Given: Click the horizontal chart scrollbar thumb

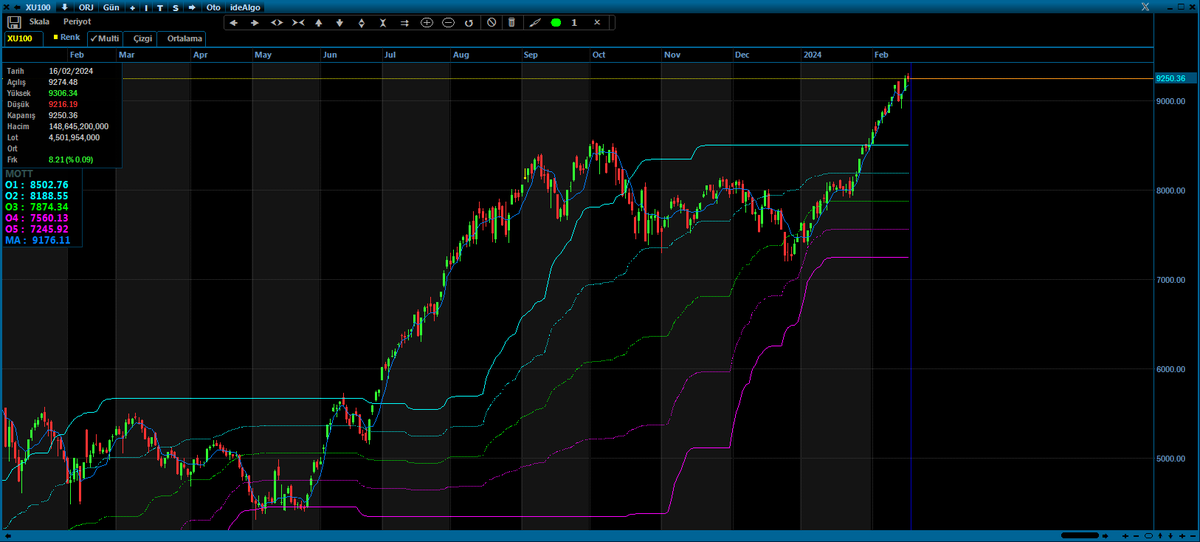Looking at the screenshot, I should (x=1080, y=536).
